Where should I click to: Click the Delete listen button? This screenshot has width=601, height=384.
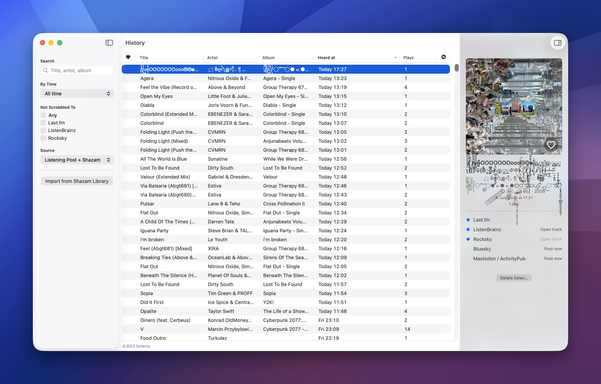point(514,278)
